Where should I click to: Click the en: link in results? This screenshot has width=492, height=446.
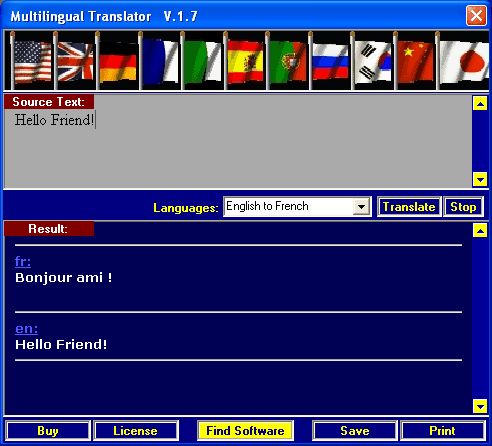point(26,329)
